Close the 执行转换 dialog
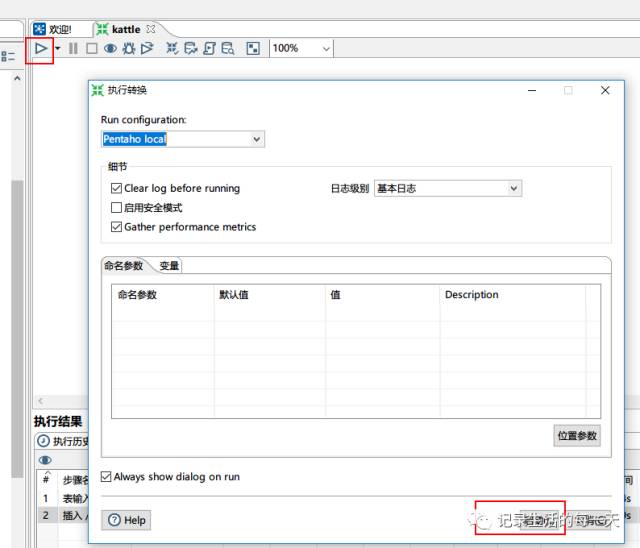This screenshot has width=640, height=548. [605, 91]
